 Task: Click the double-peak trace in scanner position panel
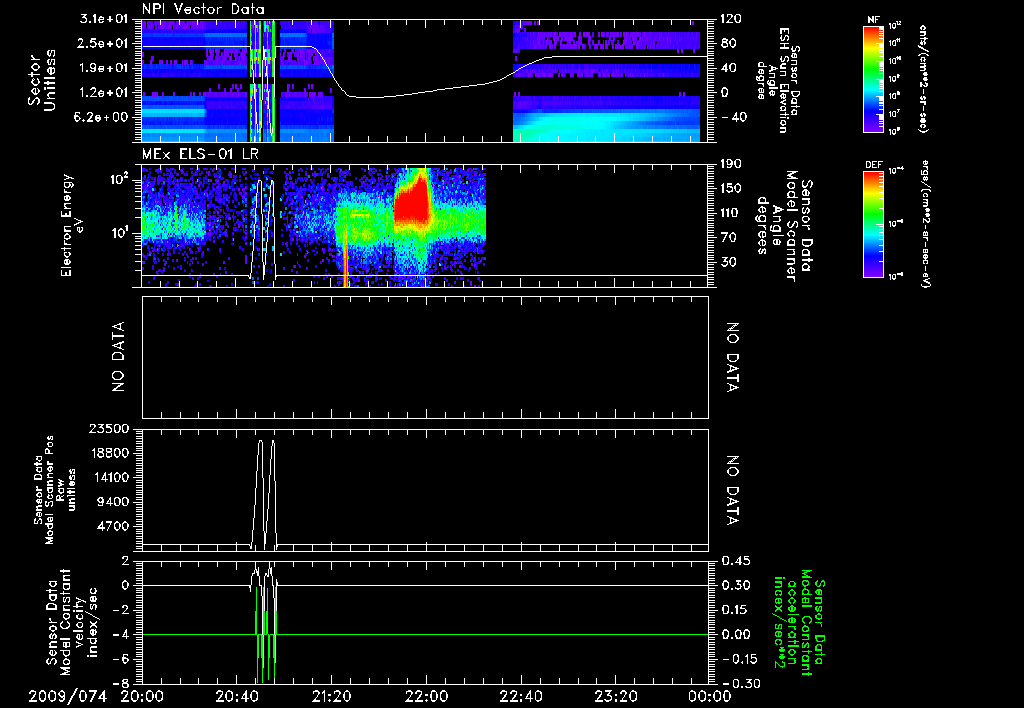pyautogui.click(x=266, y=494)
